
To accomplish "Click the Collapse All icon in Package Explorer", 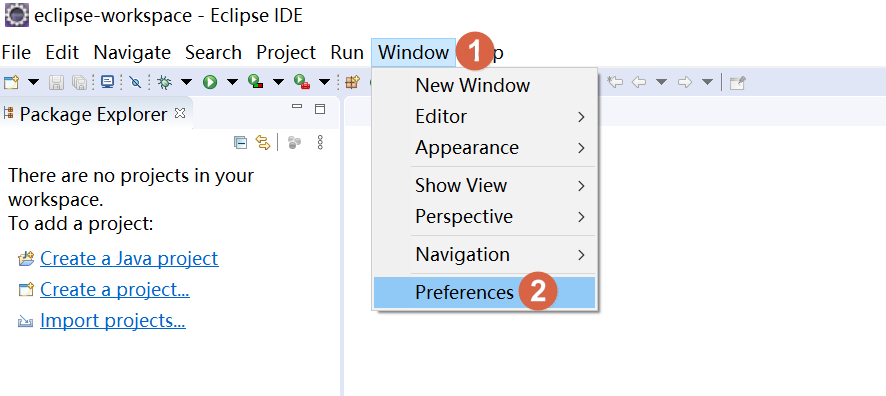I will (x=240, y=142).
